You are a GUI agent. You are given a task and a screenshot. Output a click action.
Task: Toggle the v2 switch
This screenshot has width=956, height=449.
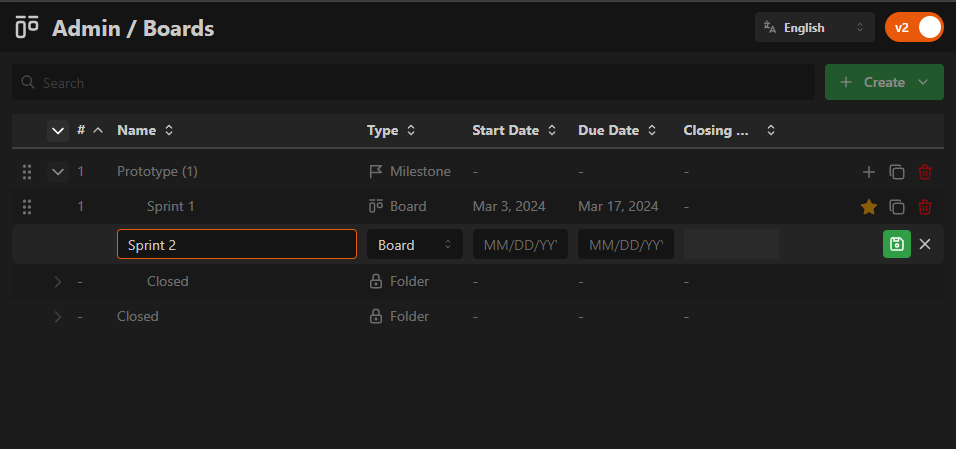click(x=914, y=27)
